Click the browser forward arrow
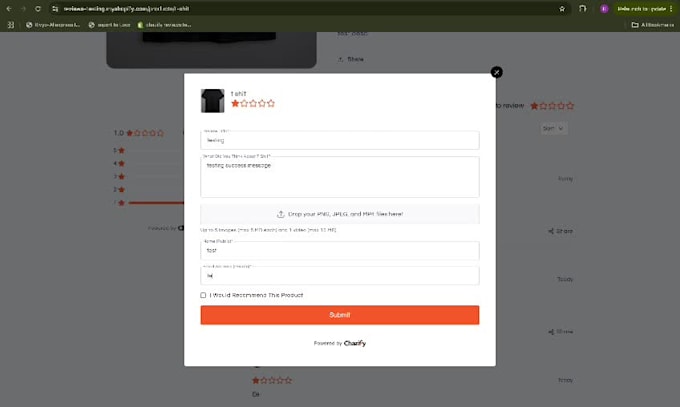The height and width of the screenshot is (407, 680). [x=23, y=9]
